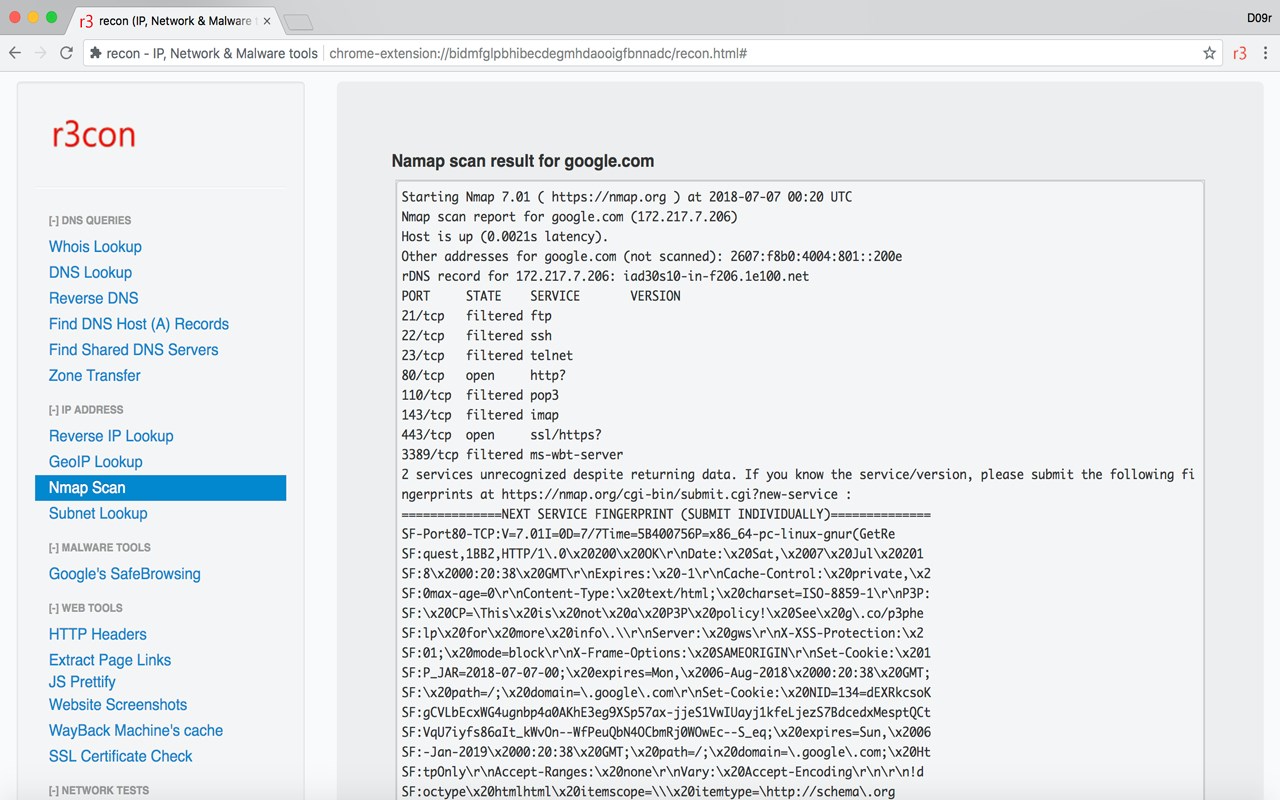
Task: Select the highlighted Nmap Scan item
Action: (x=160, y=488)
